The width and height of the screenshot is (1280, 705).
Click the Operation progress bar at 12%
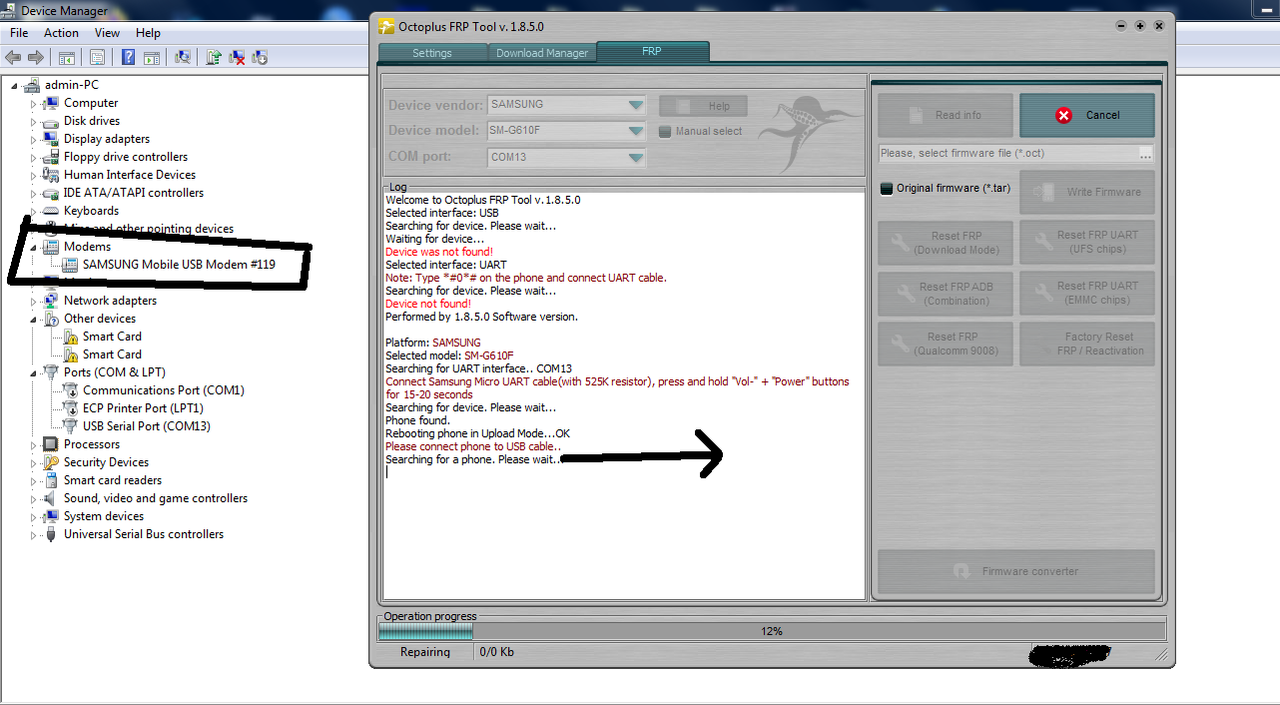point(771,631)
